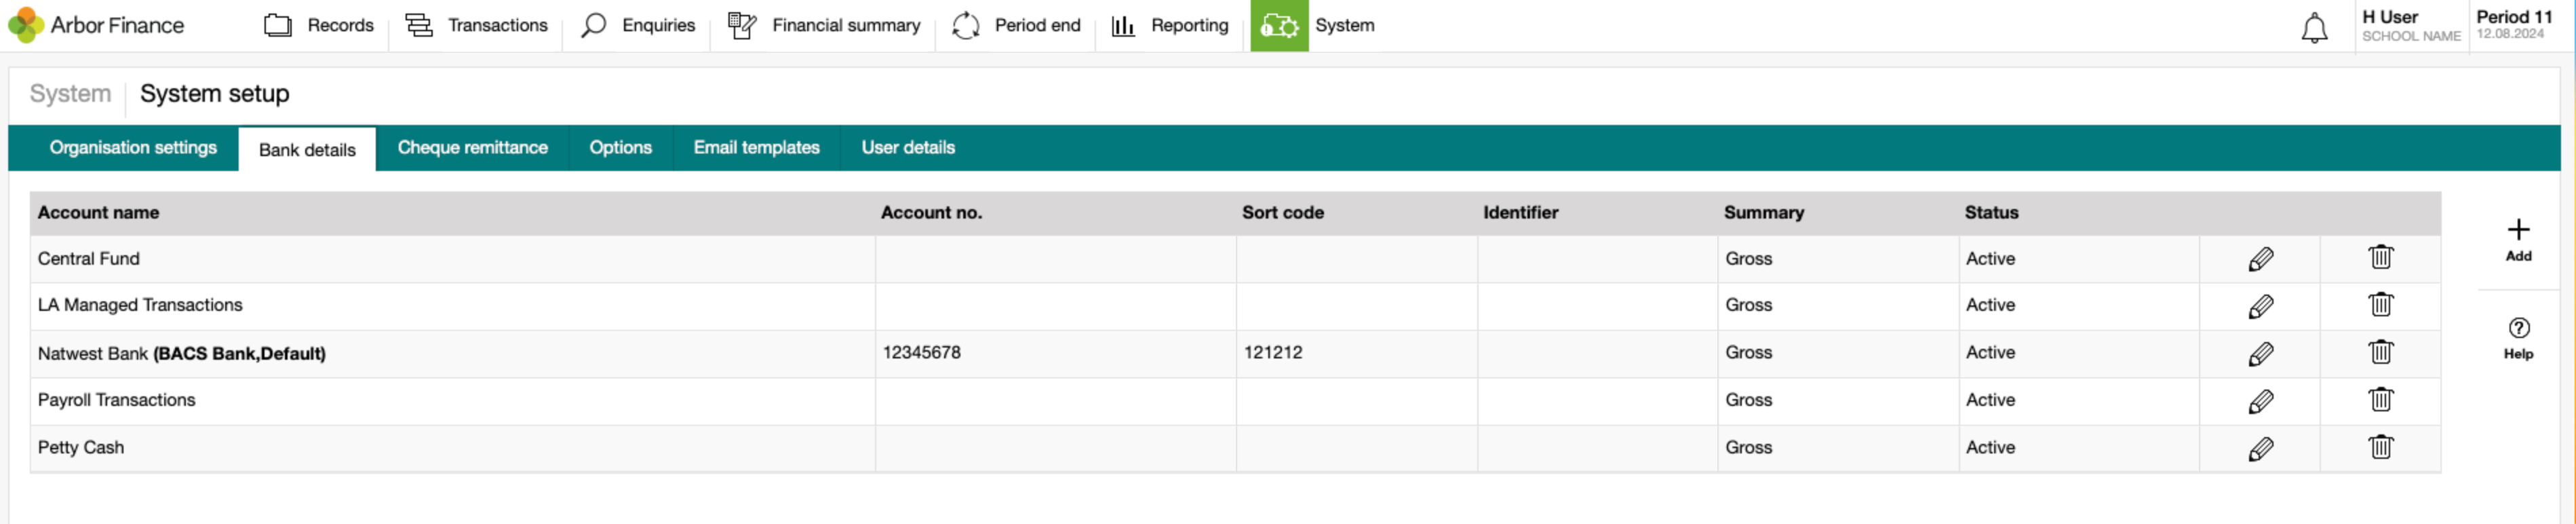Screen dimensions: 2576x524
Task: Open the Email templates tab
Action: point(756,147)
